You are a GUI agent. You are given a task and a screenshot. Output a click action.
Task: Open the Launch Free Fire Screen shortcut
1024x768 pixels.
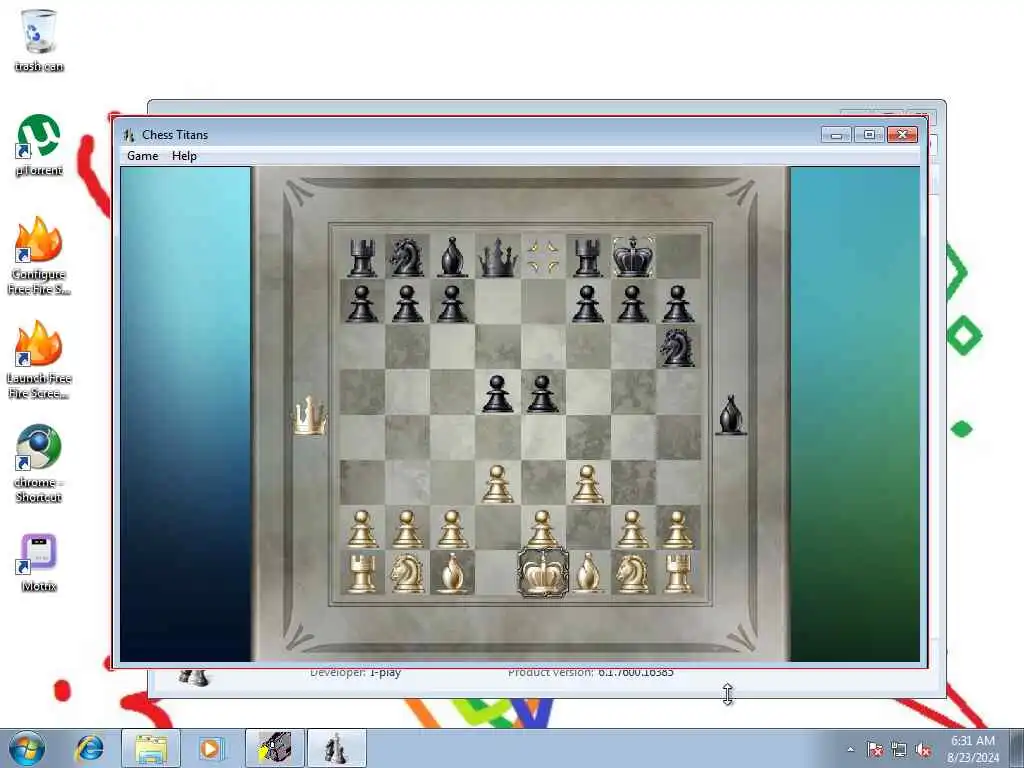point(39,360)
